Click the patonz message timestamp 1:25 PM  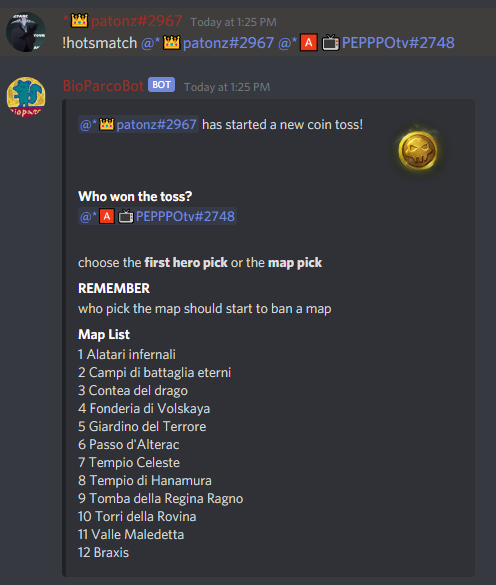(x=233, y=22)
